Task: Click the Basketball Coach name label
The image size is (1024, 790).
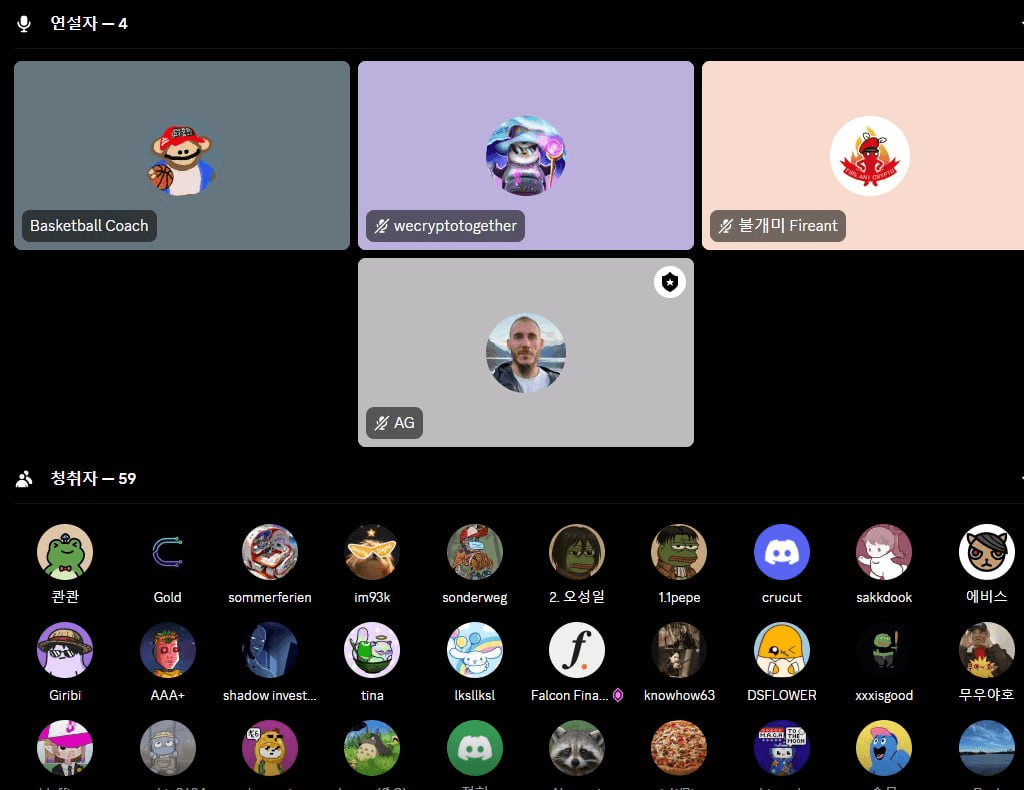Action: click(x=89, y=226)
